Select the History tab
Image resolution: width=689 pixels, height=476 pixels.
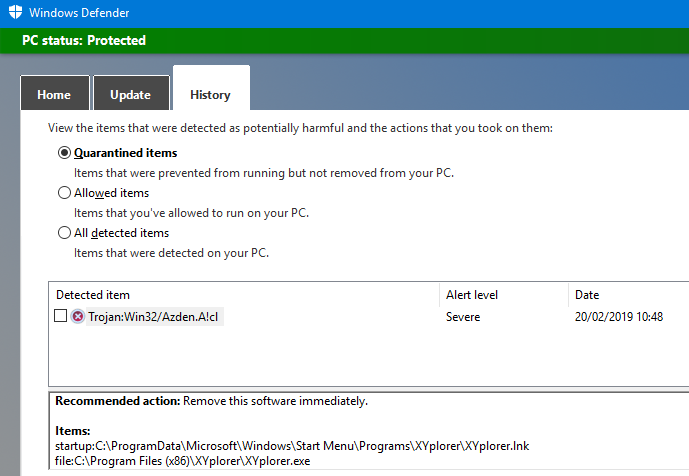point(210,95)
